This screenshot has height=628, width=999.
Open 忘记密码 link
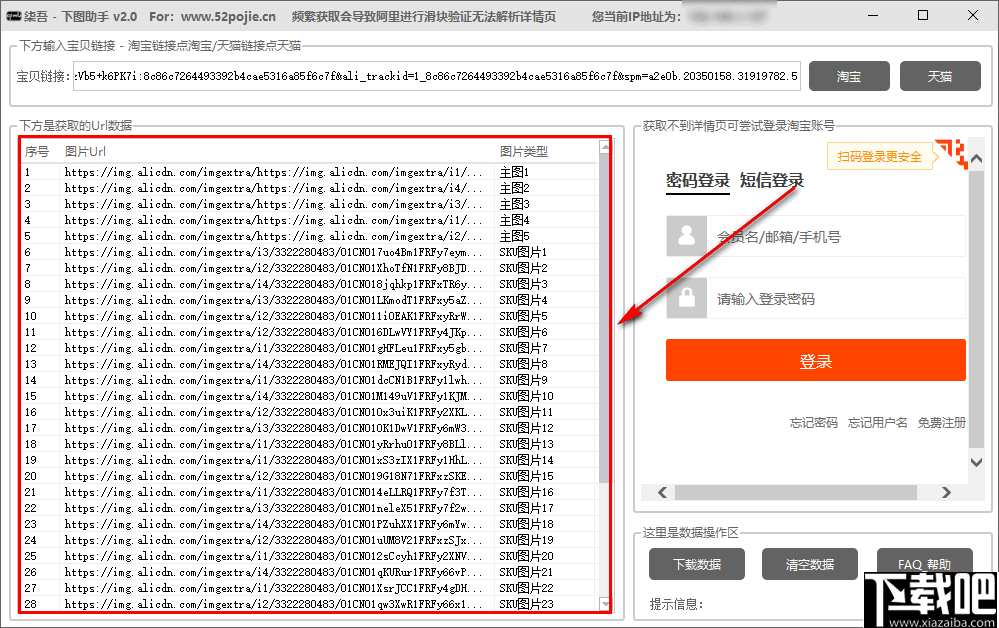(814, 422)
